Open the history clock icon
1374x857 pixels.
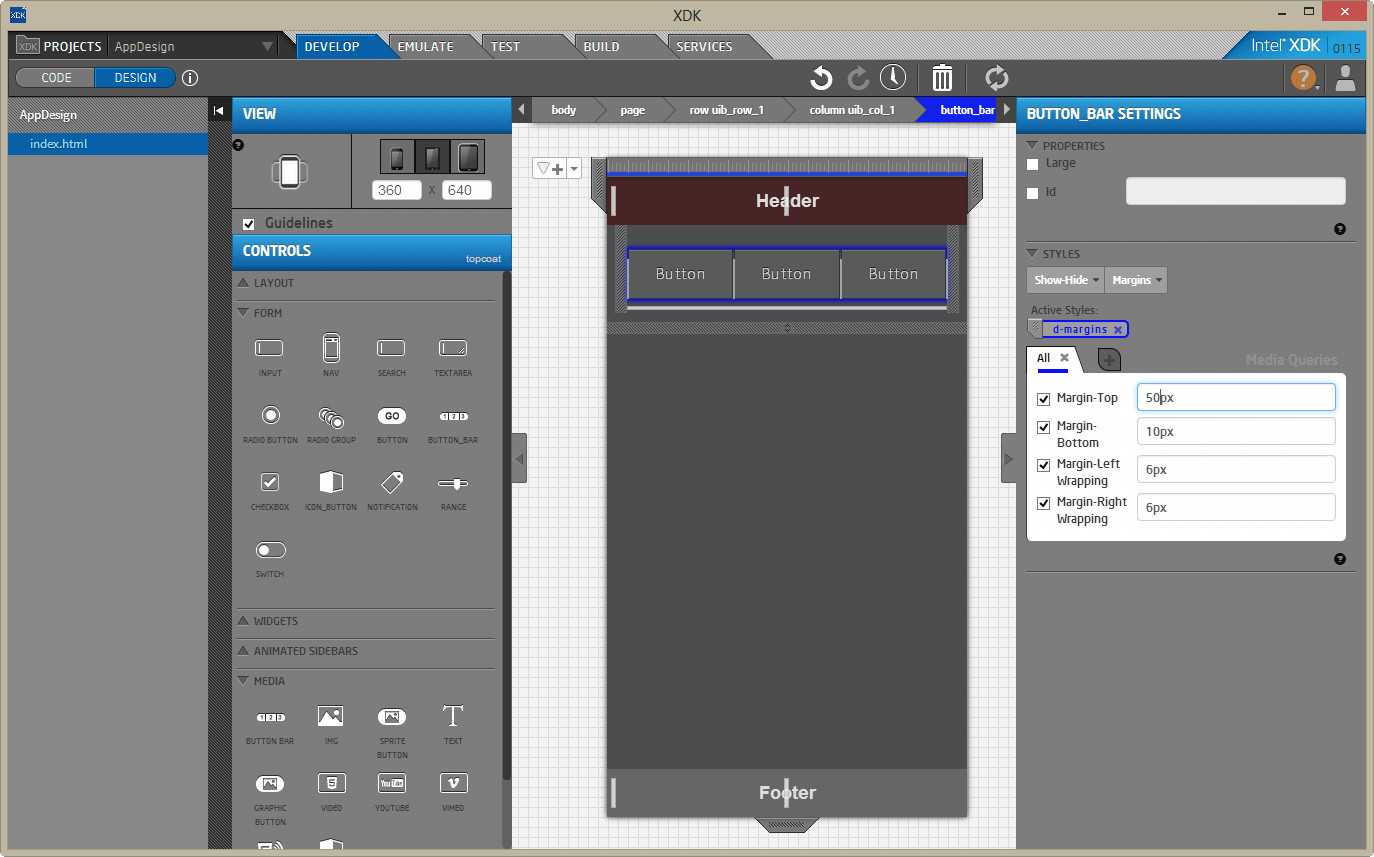[x=893, y=78]
